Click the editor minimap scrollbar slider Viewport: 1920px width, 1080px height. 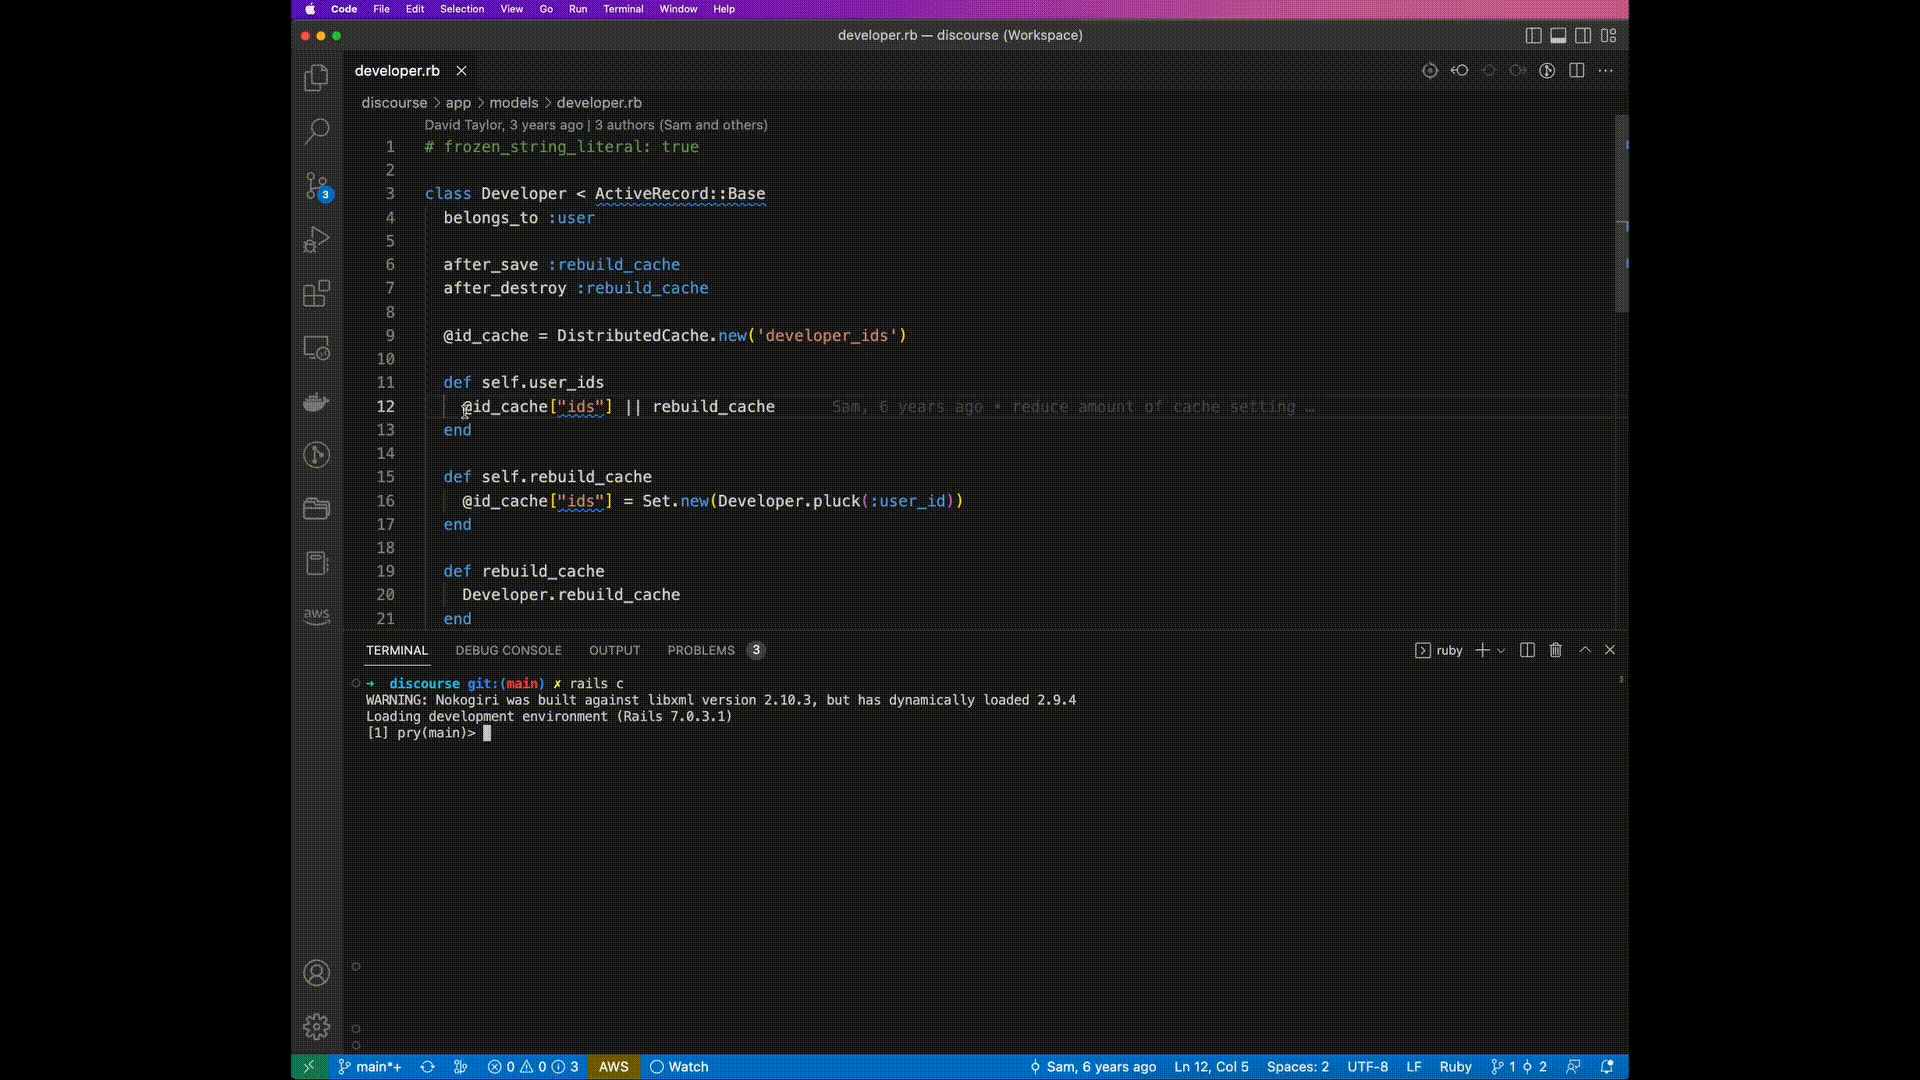(x=1622, y=213)
